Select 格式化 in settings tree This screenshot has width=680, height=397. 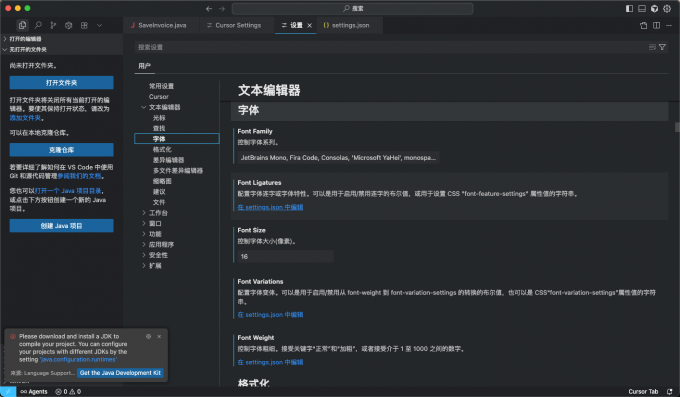tap(162, 149)
